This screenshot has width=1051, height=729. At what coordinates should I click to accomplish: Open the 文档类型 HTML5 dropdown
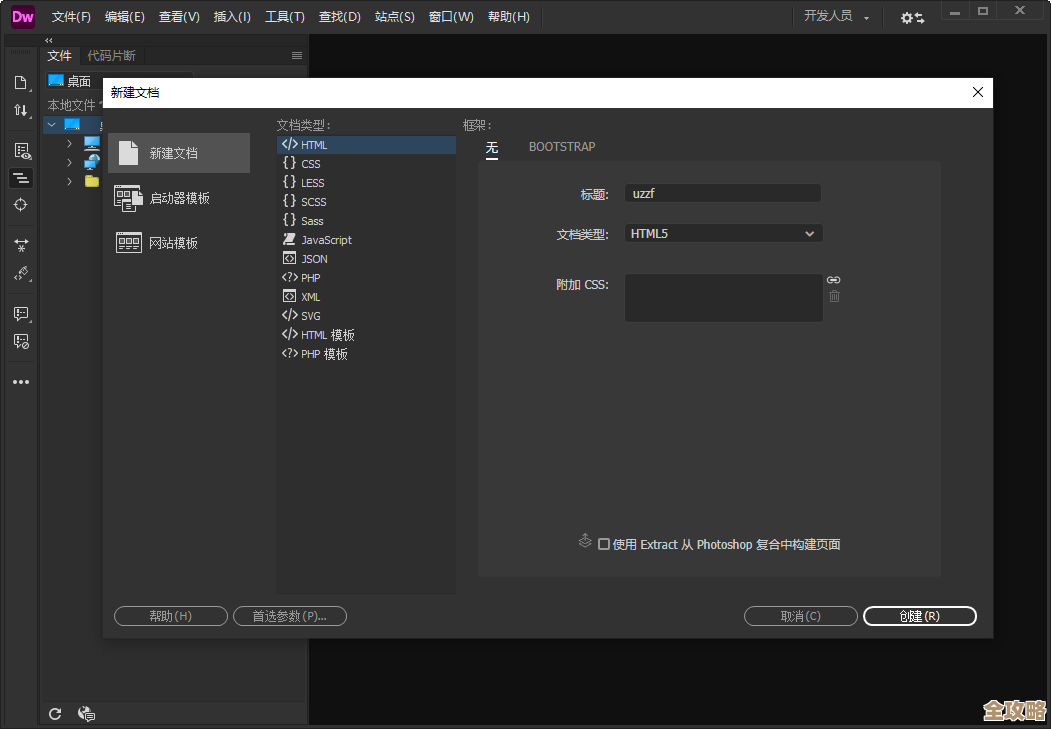[722, 233]
